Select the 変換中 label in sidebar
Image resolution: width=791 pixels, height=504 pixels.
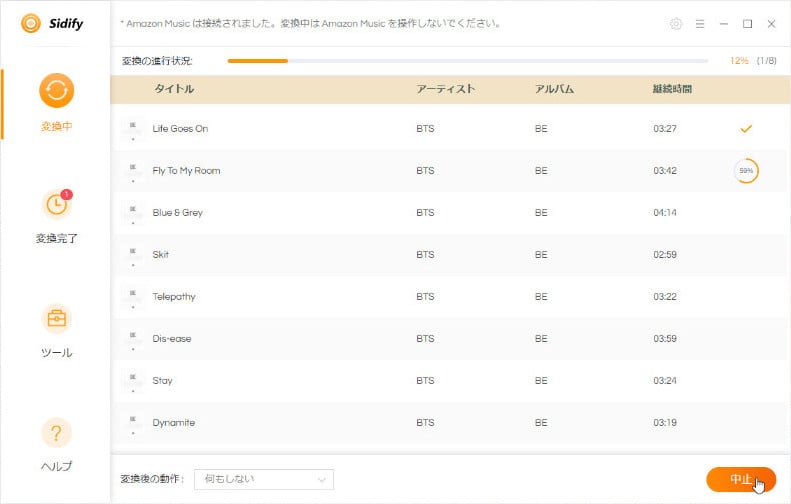point(56,126)
